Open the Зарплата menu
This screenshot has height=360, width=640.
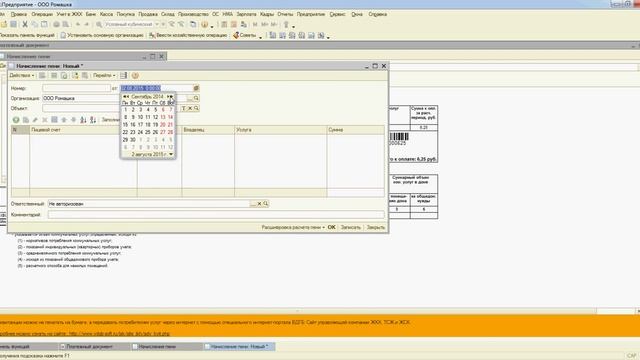coord(247,14)
